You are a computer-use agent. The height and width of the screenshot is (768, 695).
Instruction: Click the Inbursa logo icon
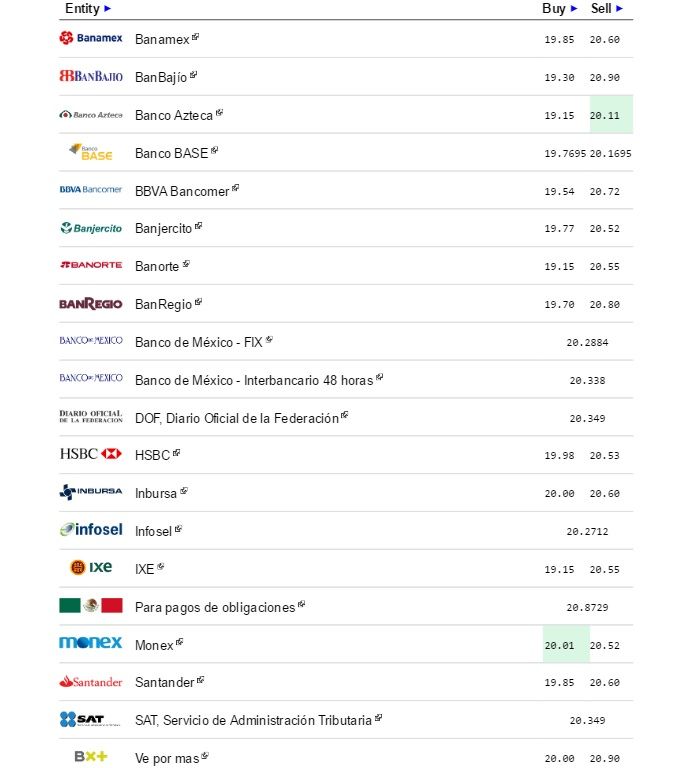tap(91, 492)
